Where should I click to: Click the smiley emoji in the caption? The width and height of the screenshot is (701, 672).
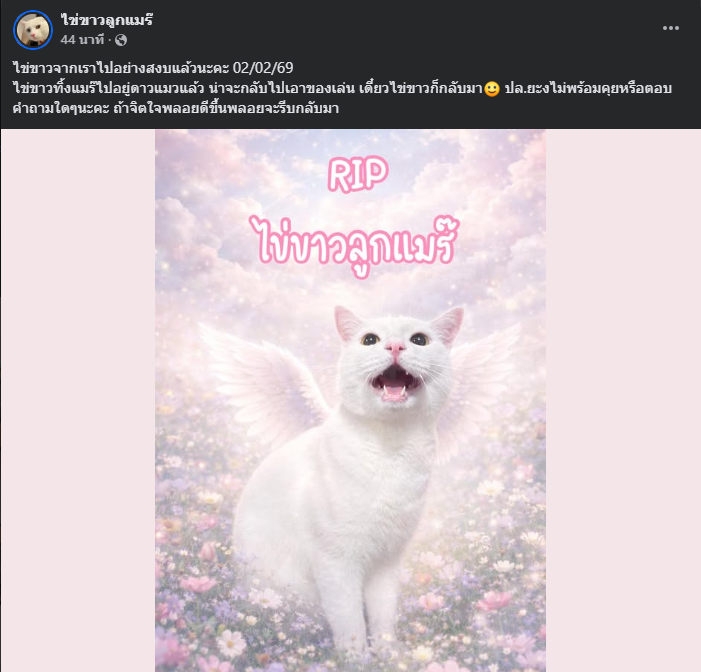(x=492, y=89)
